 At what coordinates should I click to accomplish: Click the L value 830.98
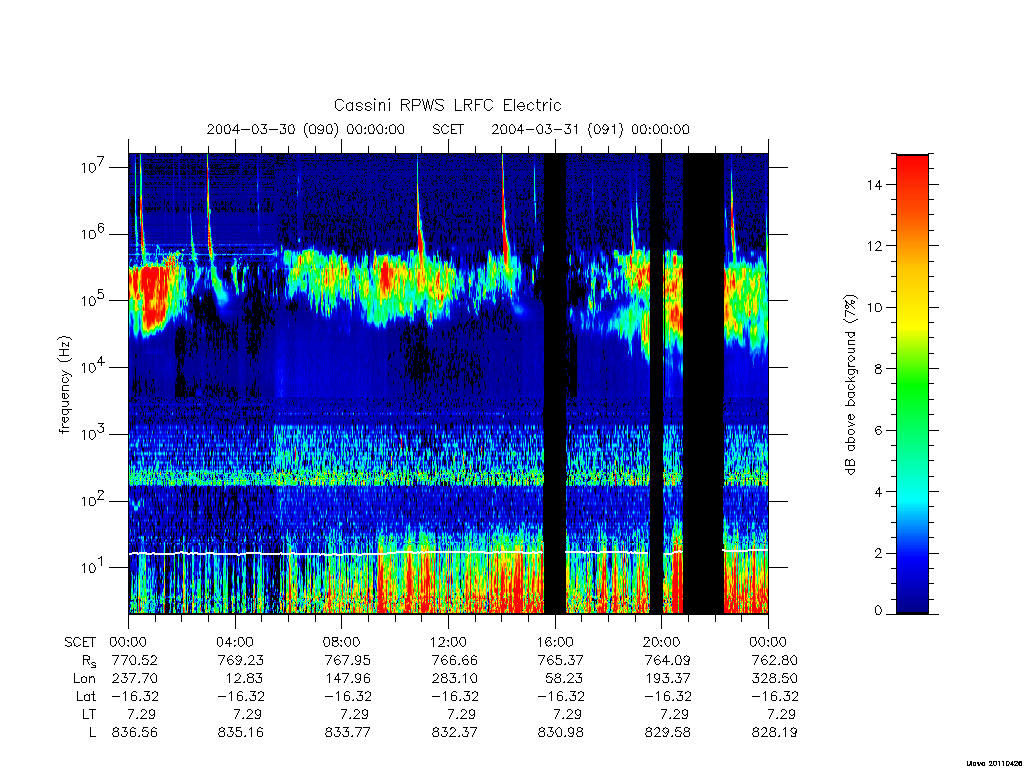(x=560, y=733)
